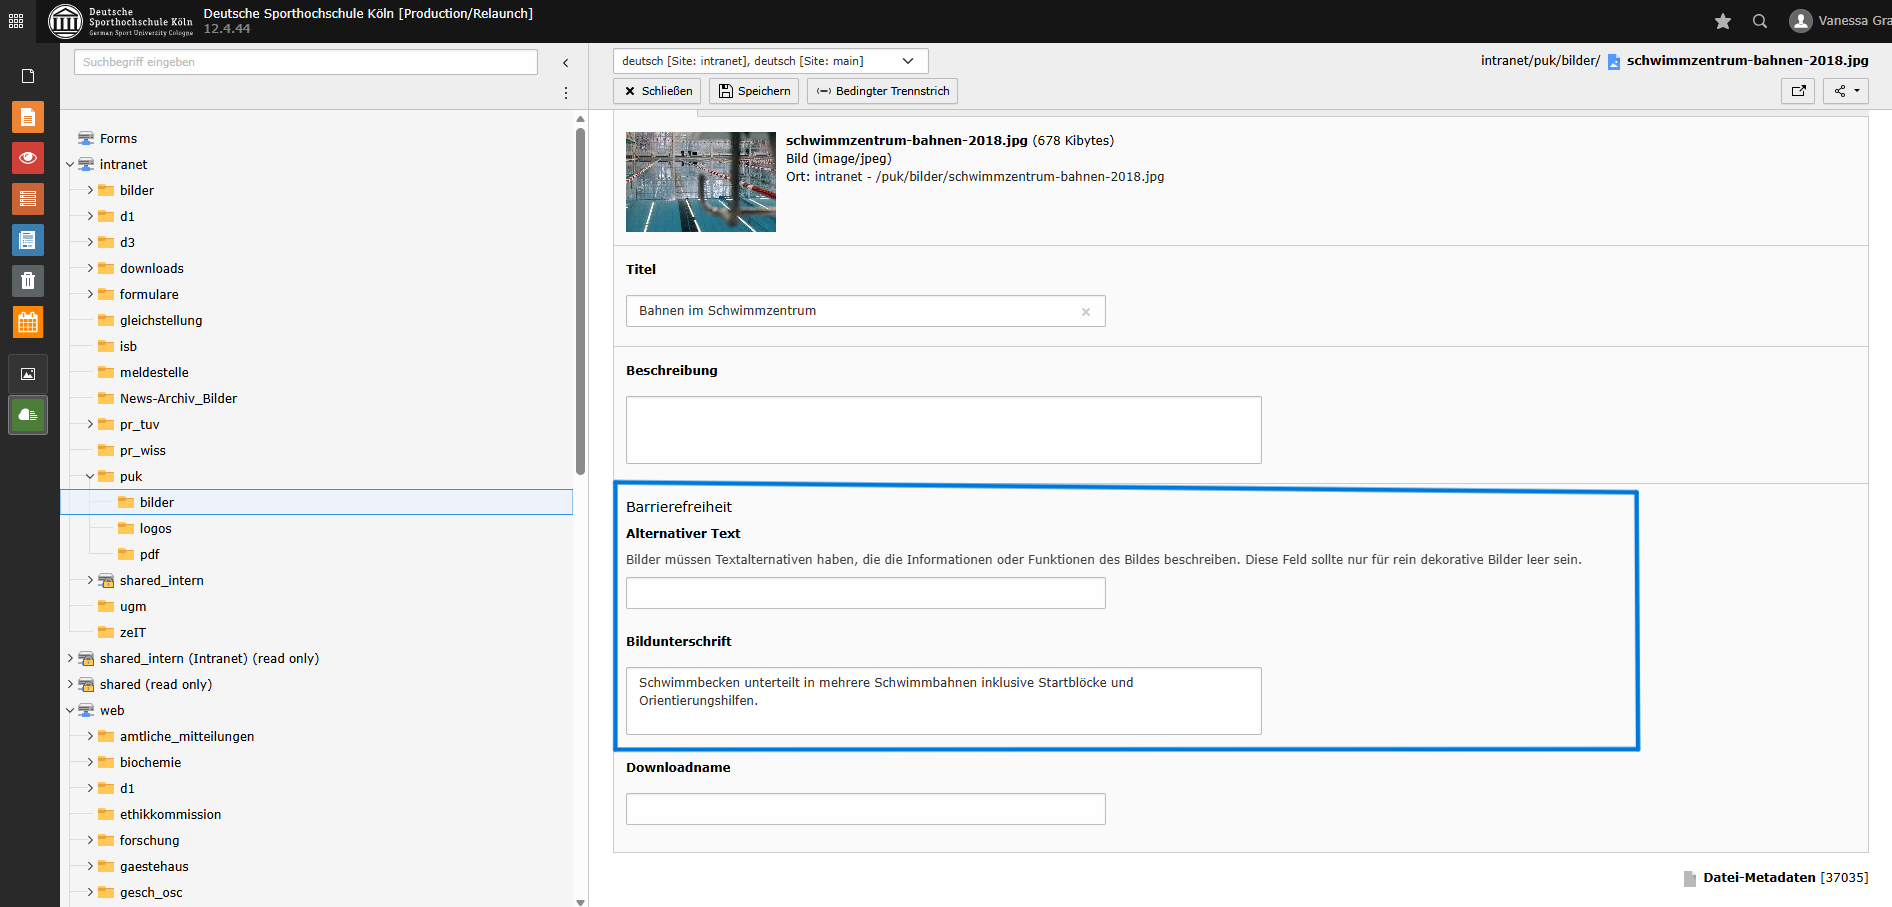Collapse the file tree panel
This screenshot has width=1892, height=907.
click(x=566, y=63)
